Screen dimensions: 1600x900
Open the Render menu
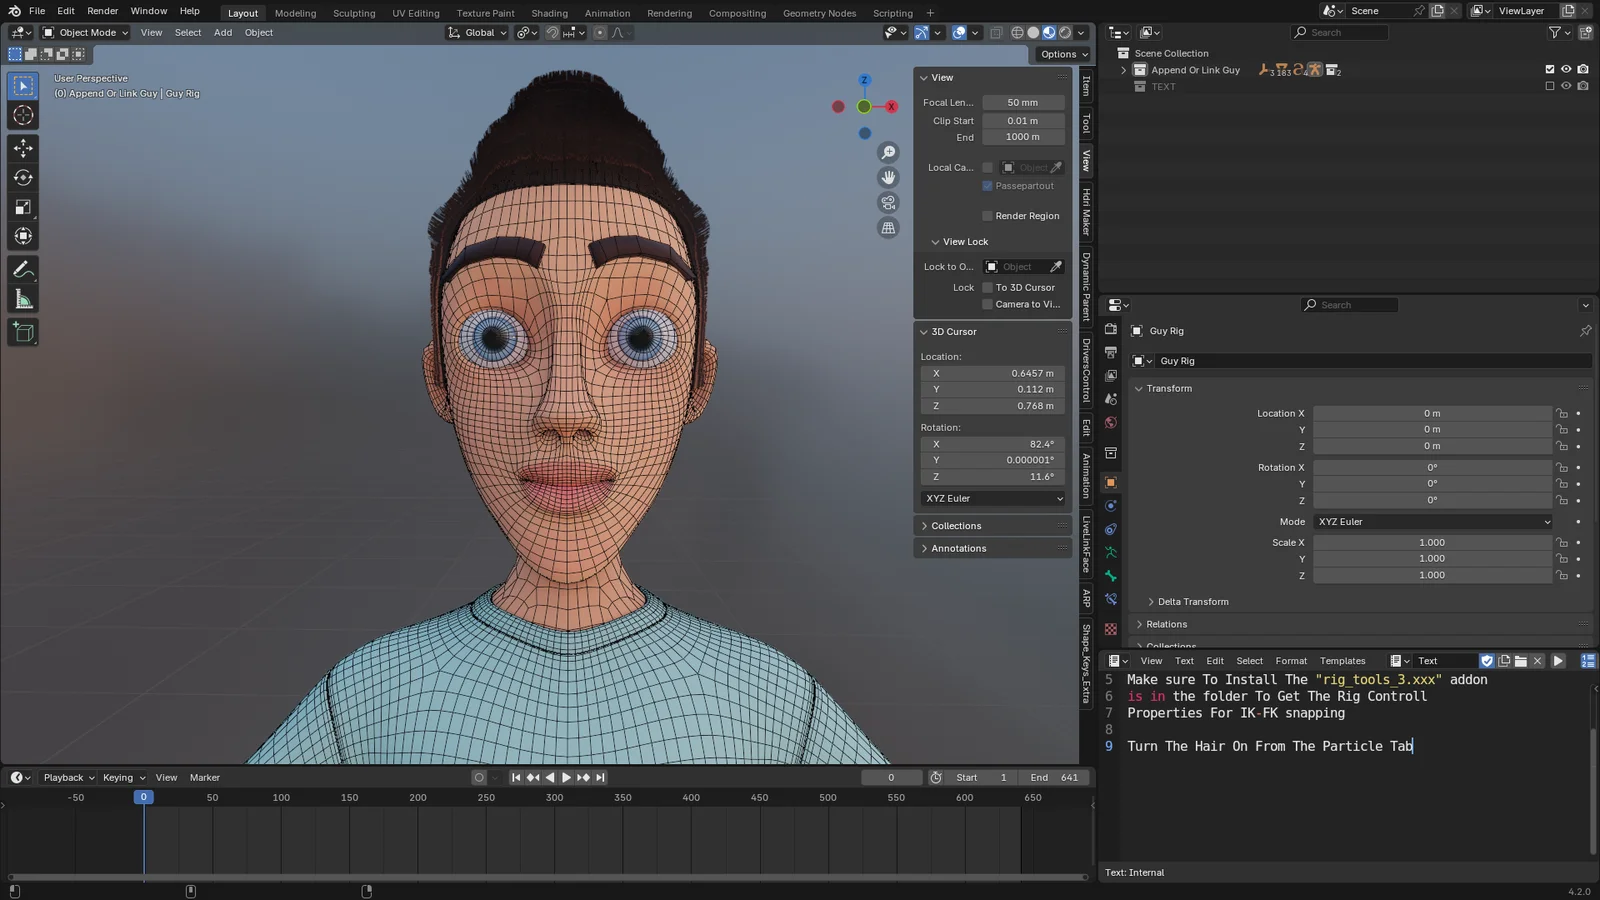[102, 11]
